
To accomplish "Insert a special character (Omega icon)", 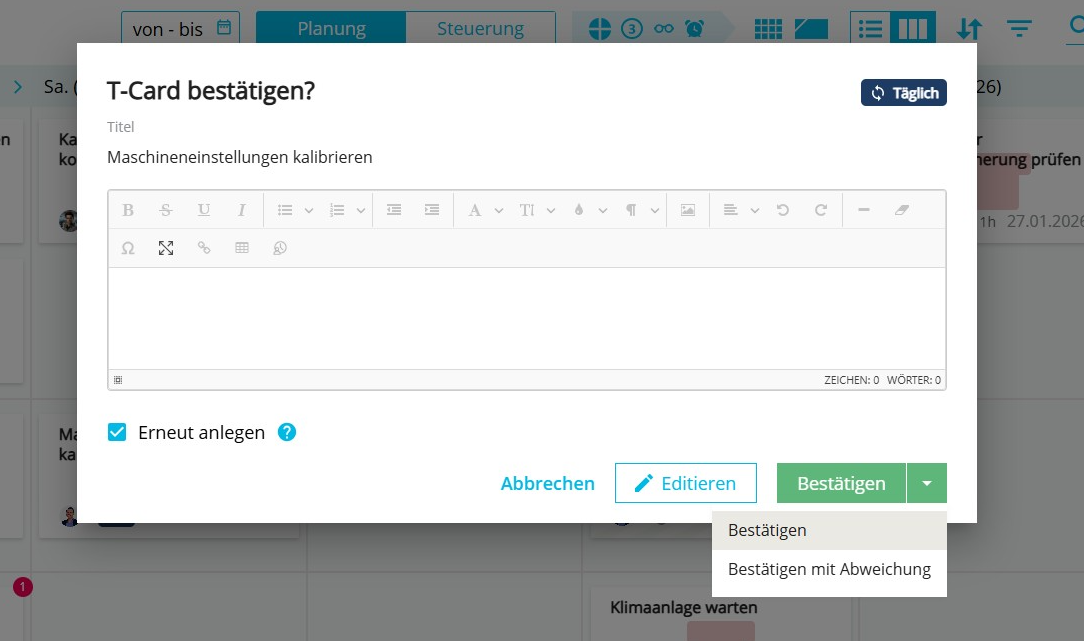I will tap(128, 248).
